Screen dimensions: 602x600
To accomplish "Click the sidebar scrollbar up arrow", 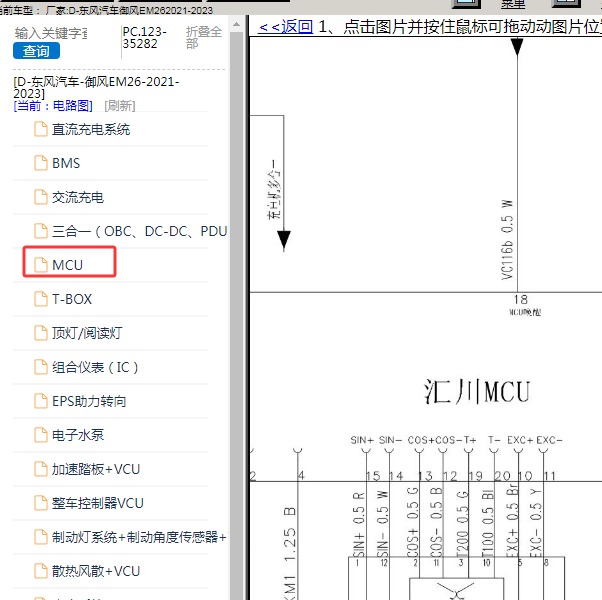I will [236, 25].
